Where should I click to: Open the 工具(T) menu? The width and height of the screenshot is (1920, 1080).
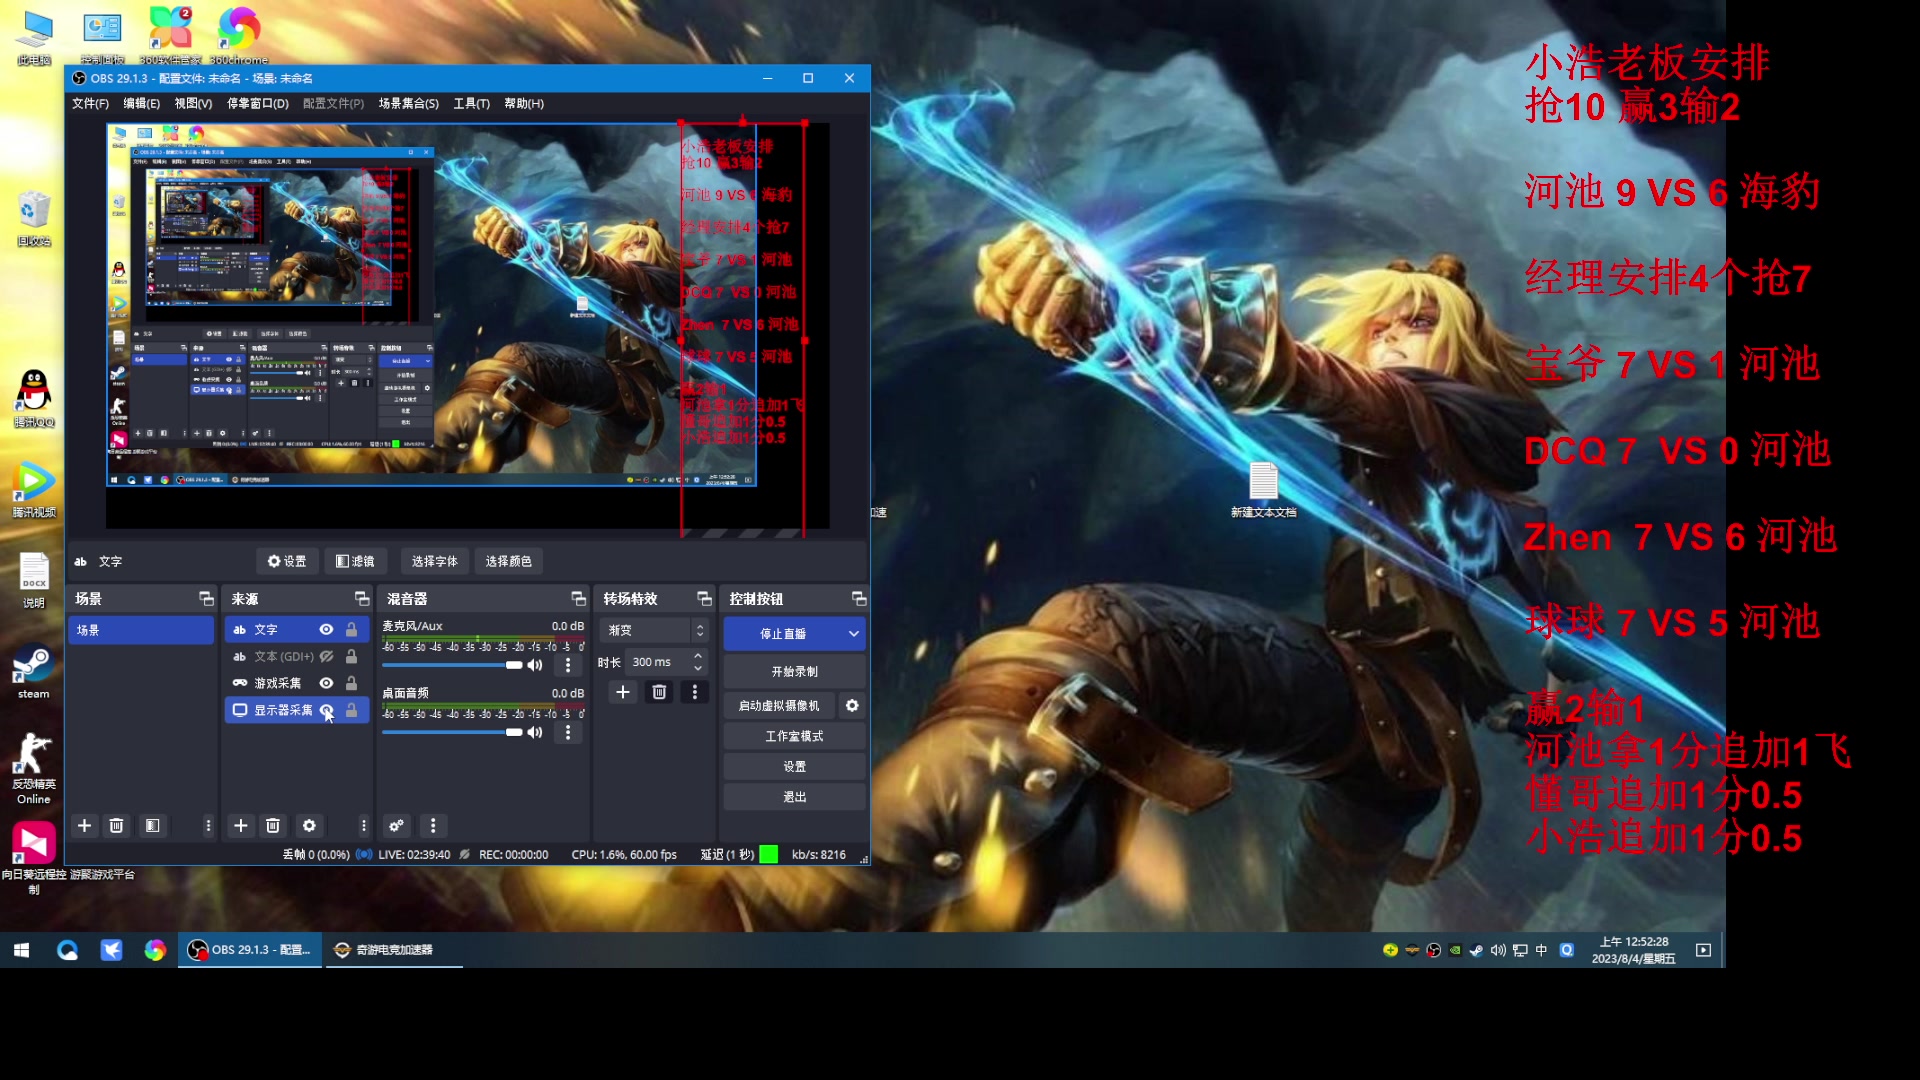pyautogui.click(x=471, y=104)
